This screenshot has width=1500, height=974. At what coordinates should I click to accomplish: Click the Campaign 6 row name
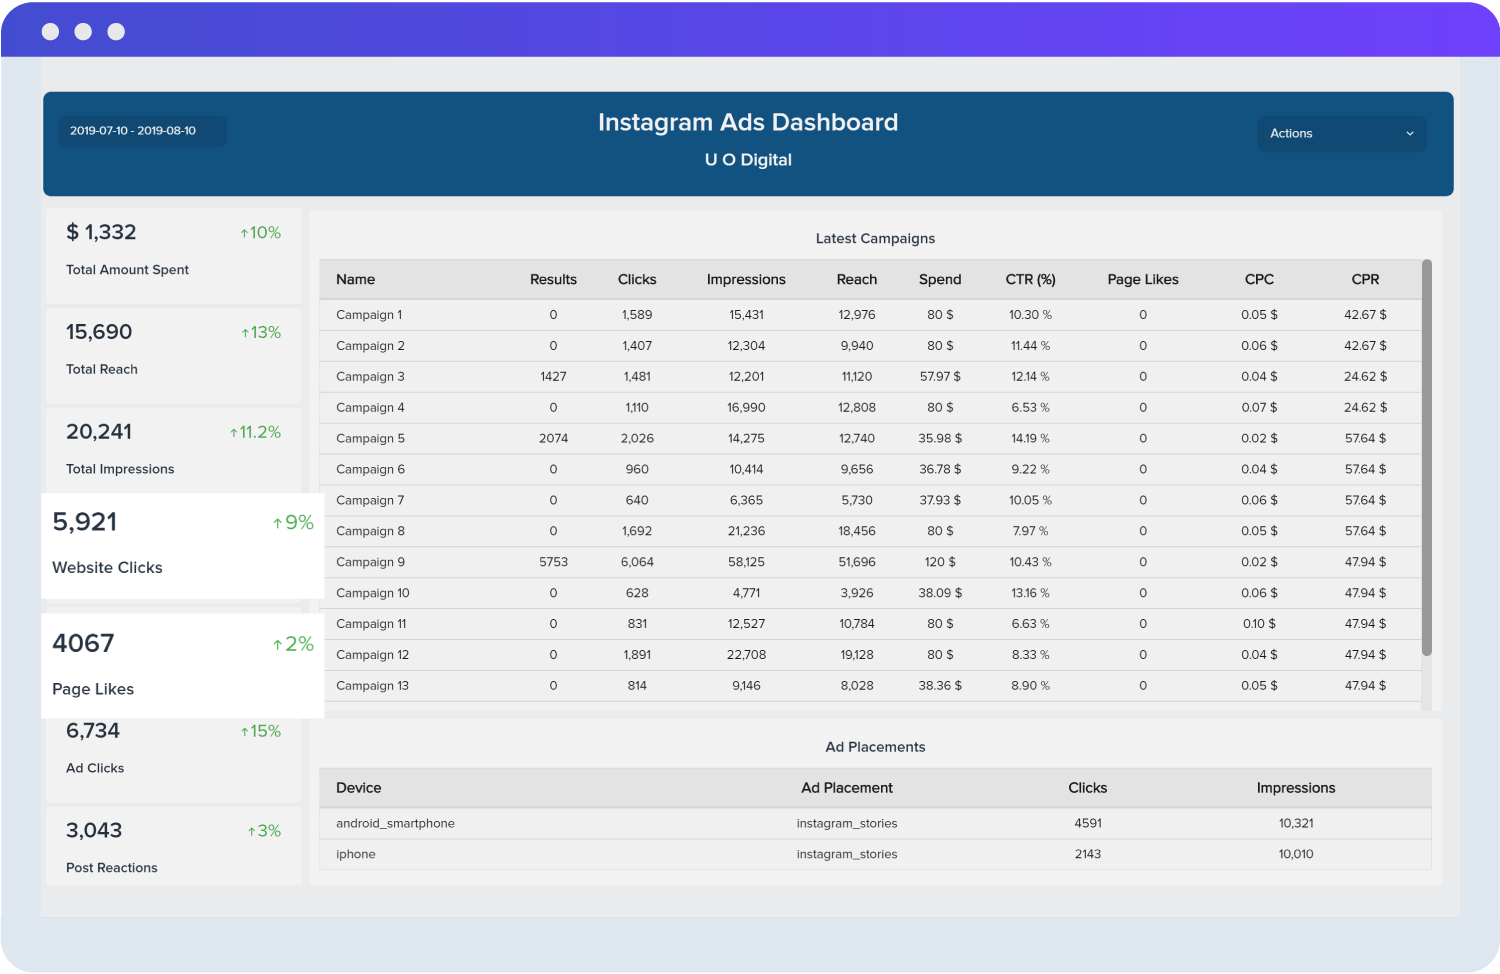pos(370,470)
